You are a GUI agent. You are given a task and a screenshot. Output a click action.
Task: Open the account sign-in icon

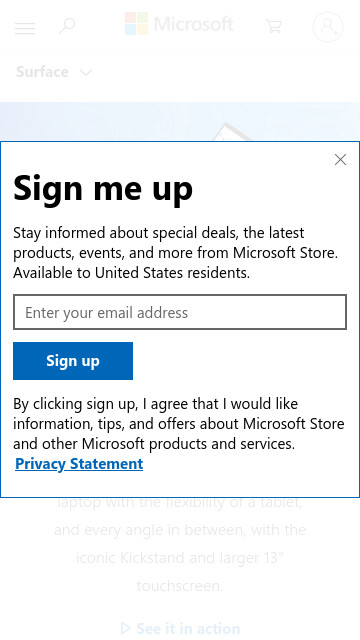tap(327, 27)
